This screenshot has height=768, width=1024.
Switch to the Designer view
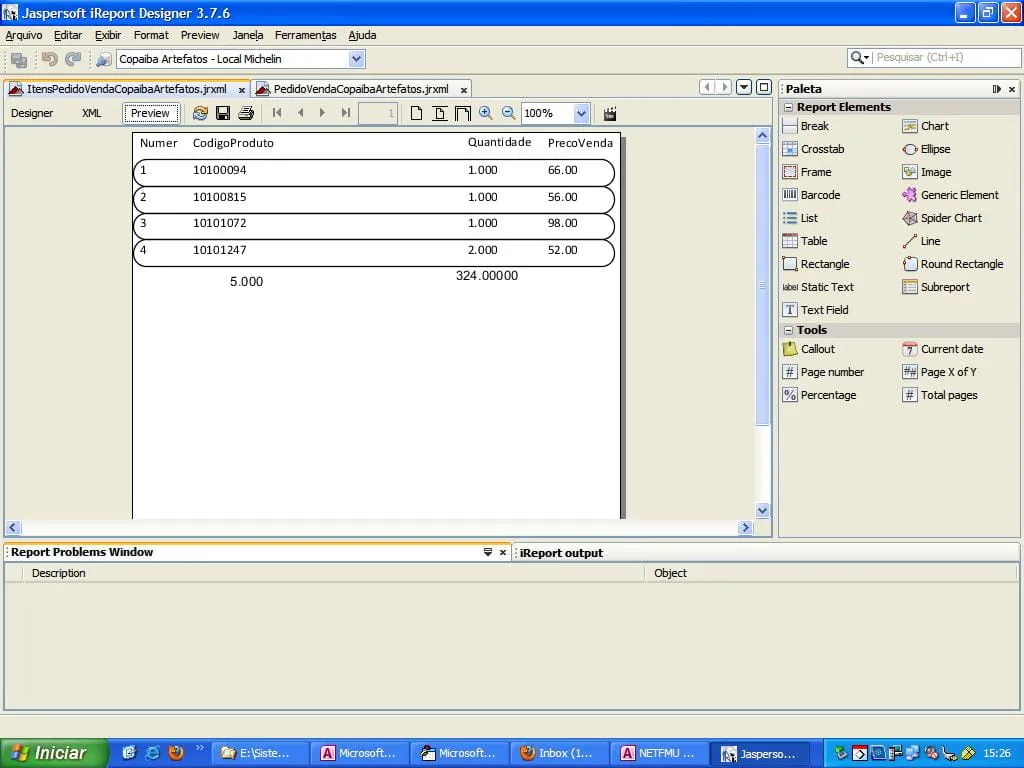click(x=32, y=113)
